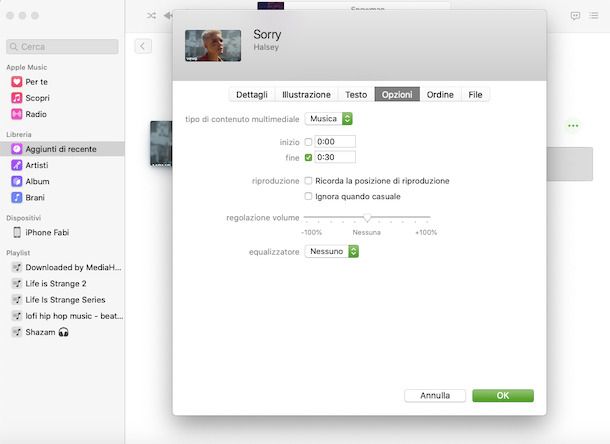Enable the inizio start time checkbox
The height and width of the screenshot is (444, 610).
(308, 142)
